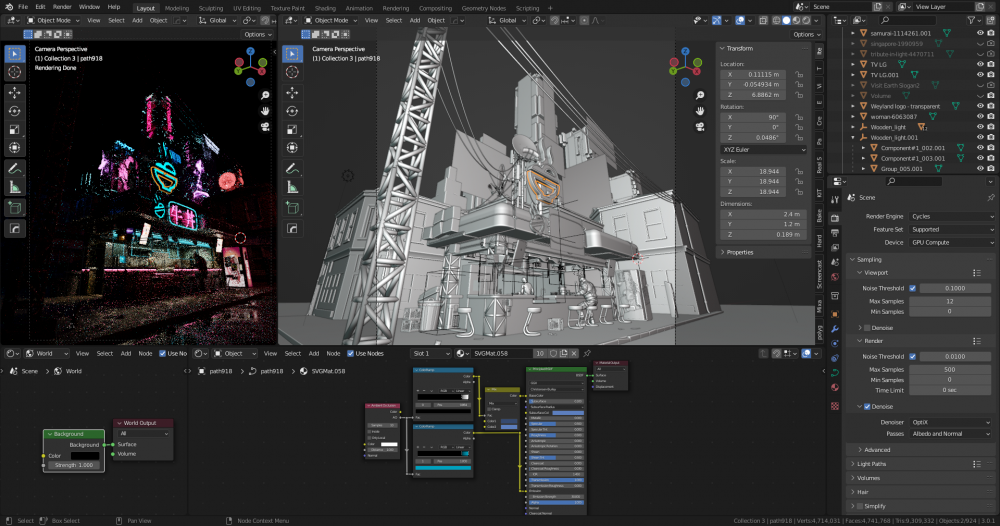Open the Texture properties tab
Screen dimensions: 1000x526
point(835,406)
